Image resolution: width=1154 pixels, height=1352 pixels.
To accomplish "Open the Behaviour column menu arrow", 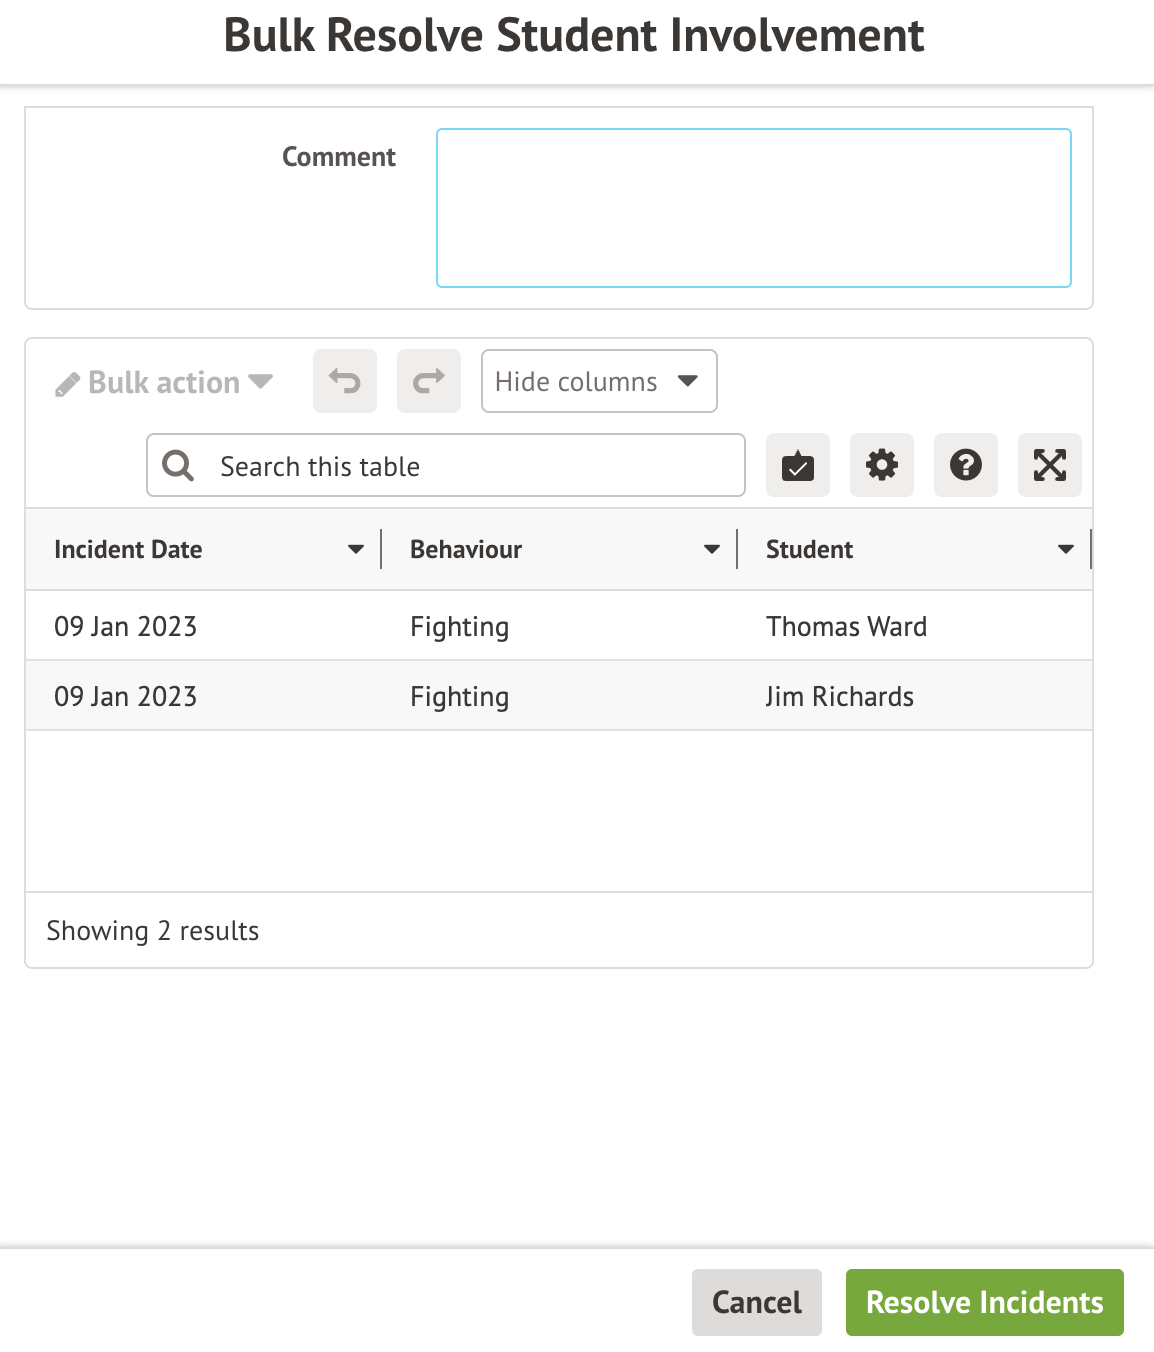I will 711,549.
